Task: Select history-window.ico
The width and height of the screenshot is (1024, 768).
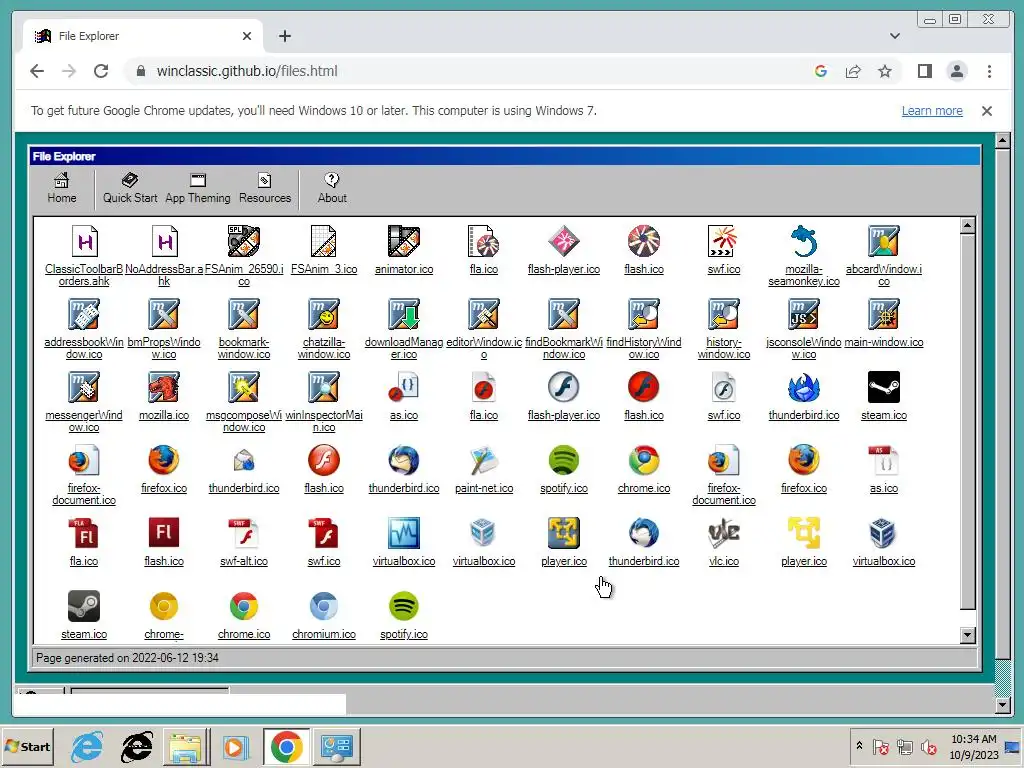Action: tap(724, 329)
